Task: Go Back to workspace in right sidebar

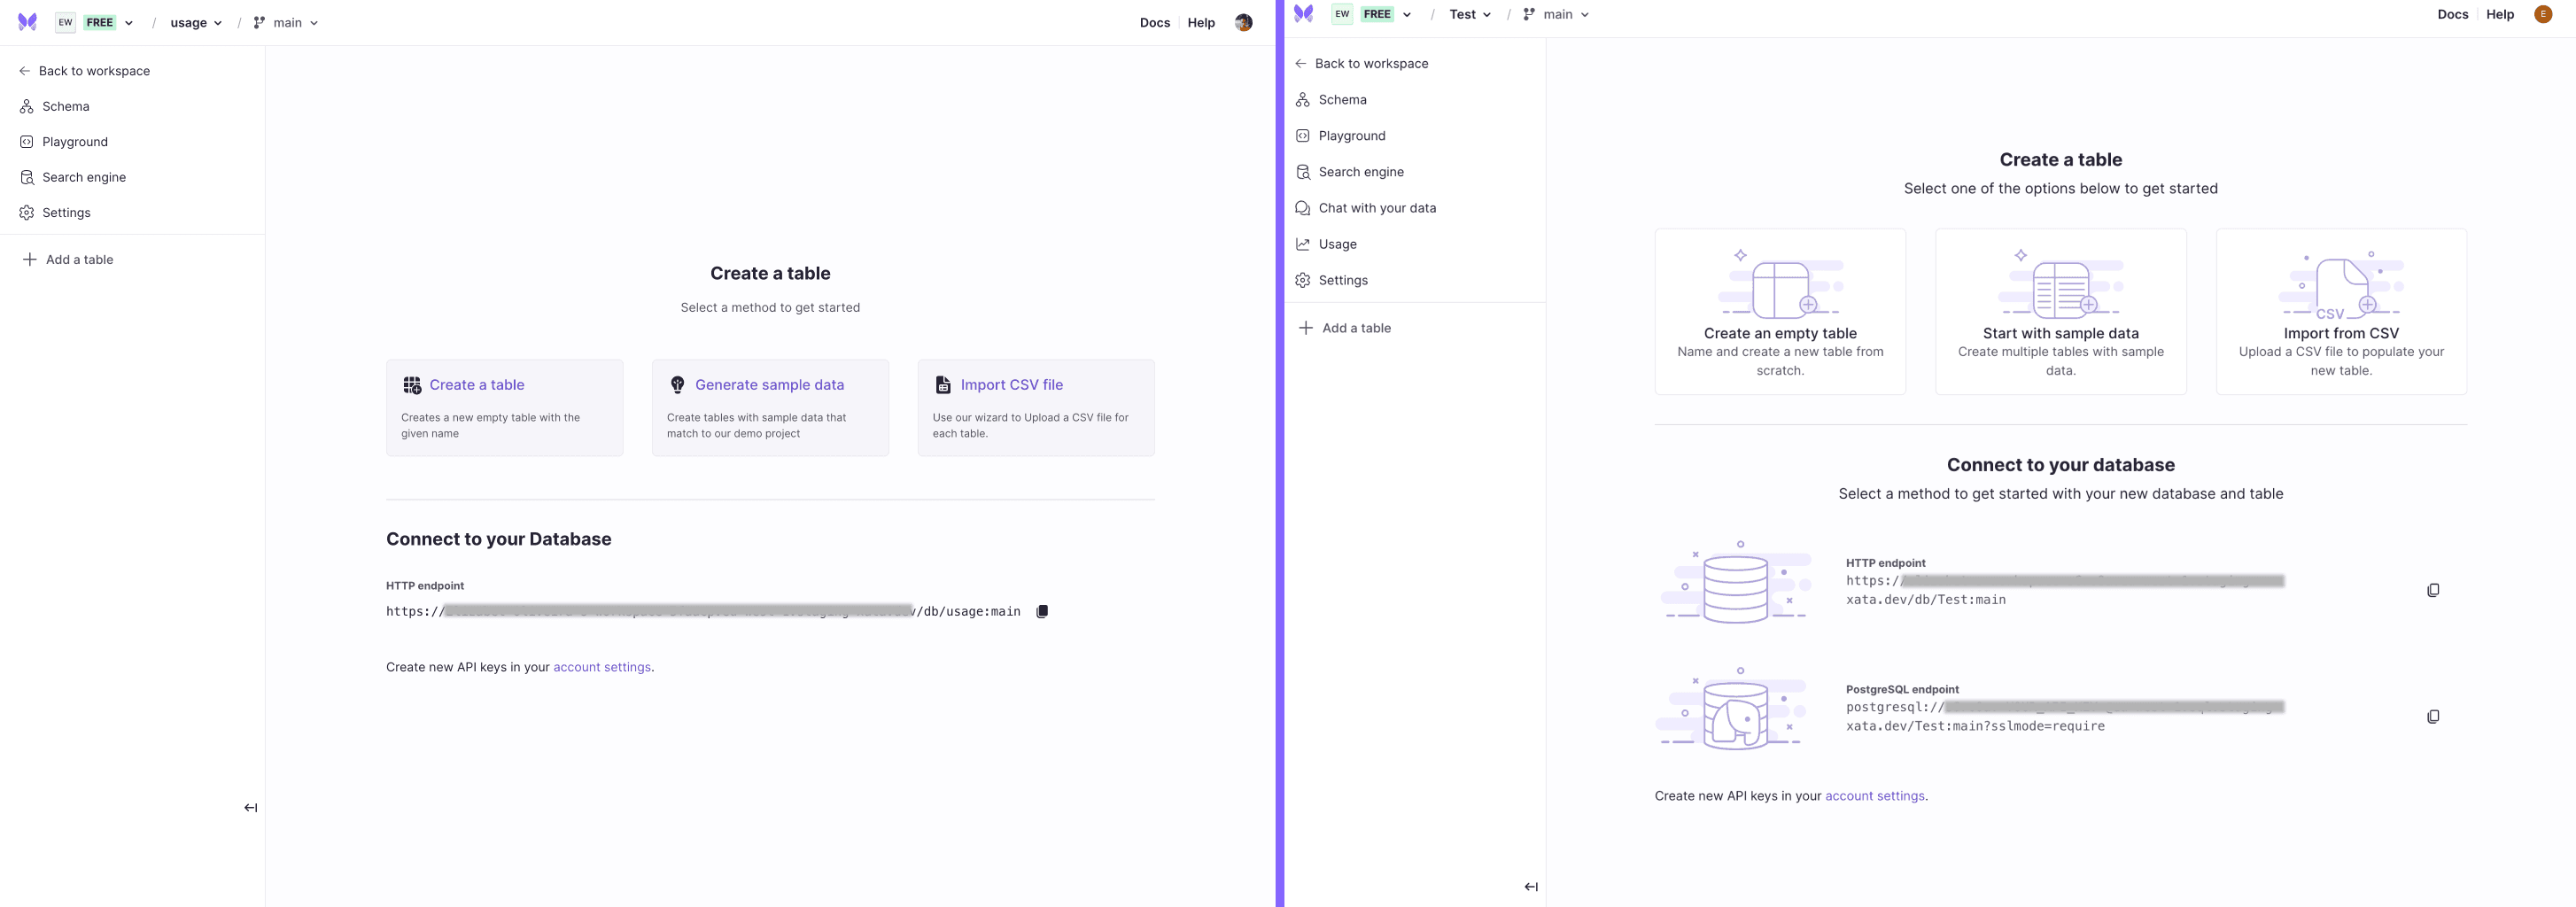Action: point(1362,63)
